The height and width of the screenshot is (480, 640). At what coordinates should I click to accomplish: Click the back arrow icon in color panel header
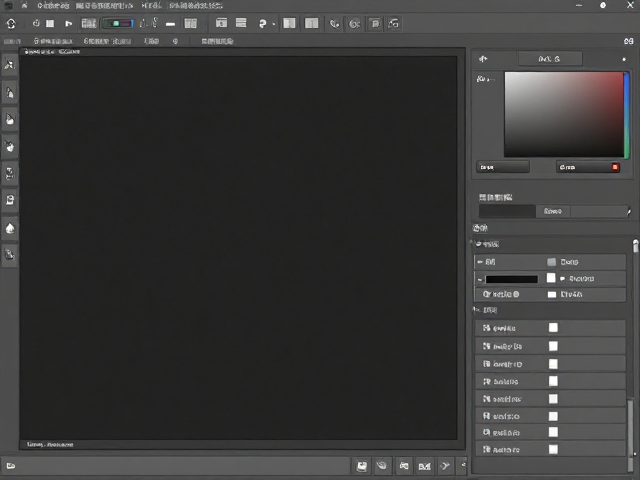point(483,59)
